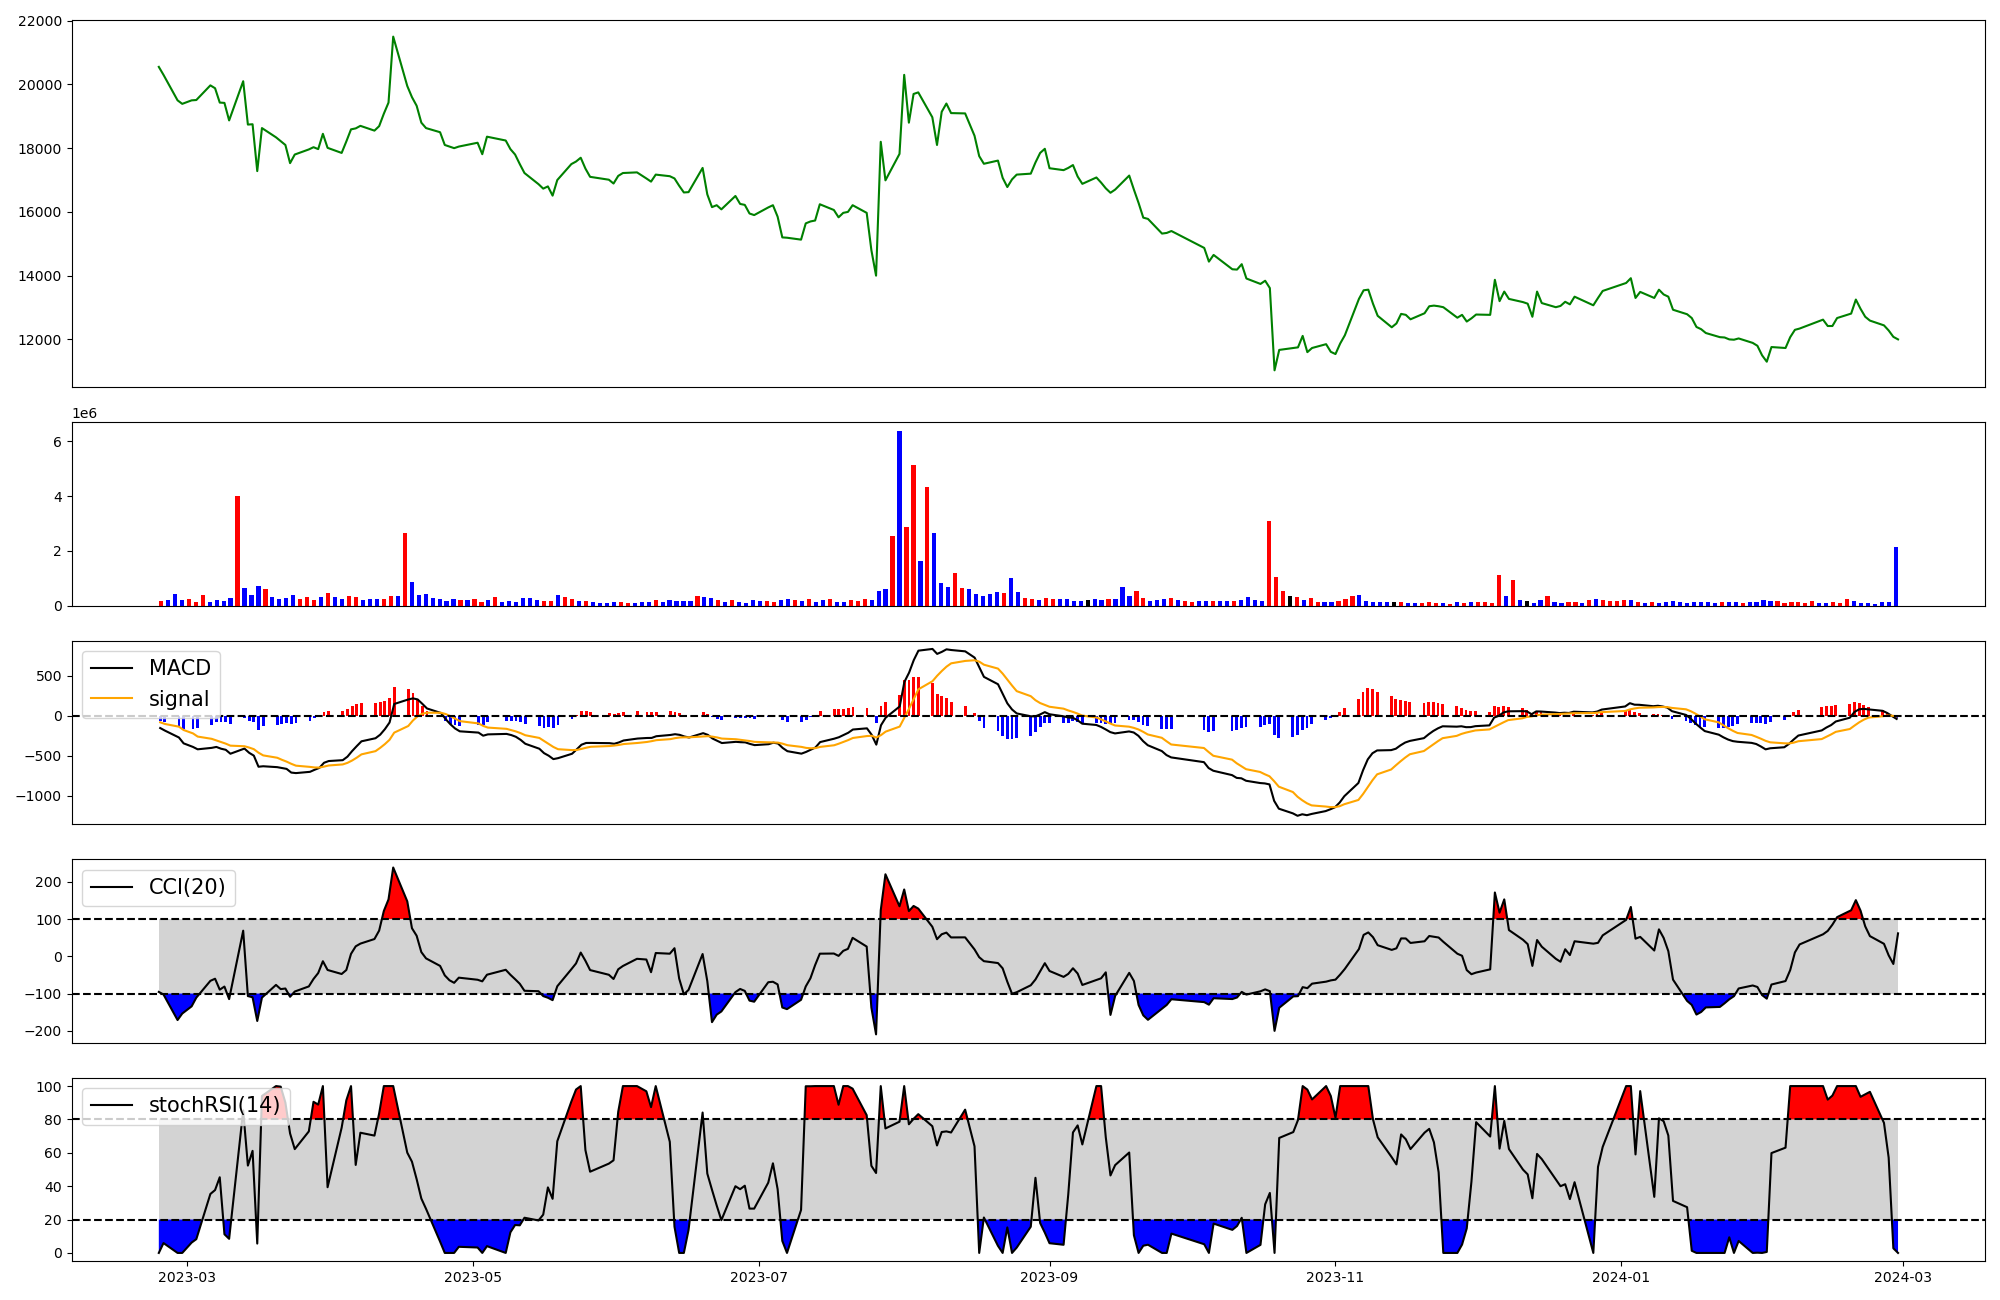Click the orange signal legend line swatch
The width and height of the screenshot is (2000, 1300).
[x=114, y=699]
